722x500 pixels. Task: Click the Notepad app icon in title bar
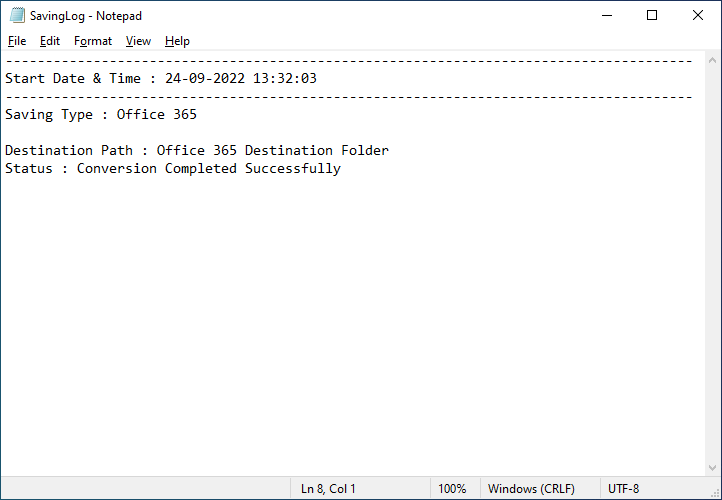[17, 15]
